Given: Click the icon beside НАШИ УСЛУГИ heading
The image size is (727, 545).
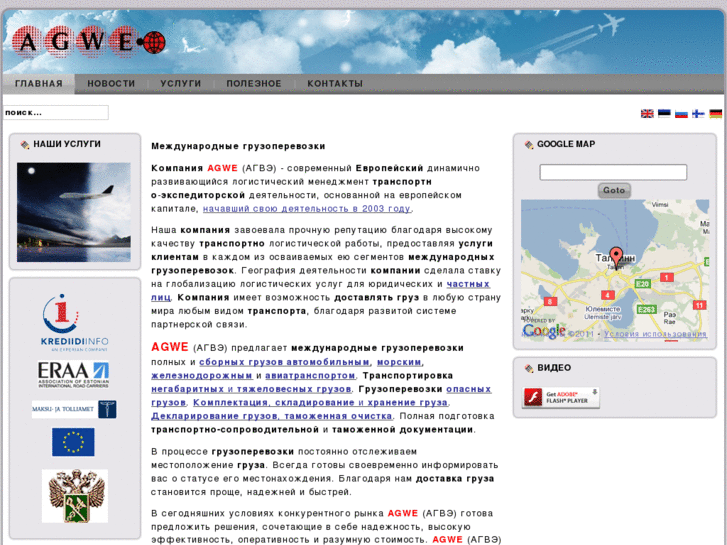Looking at the screenshot, I should tap(25, 145).
